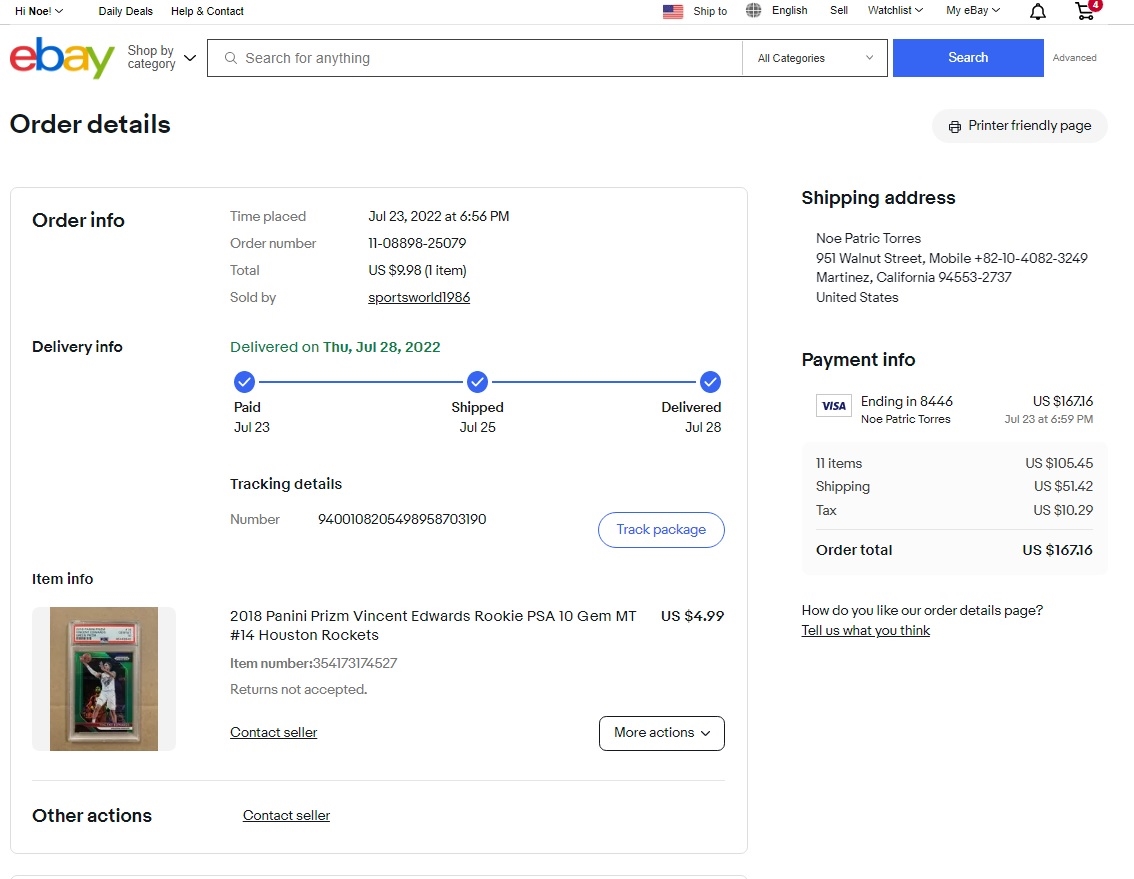Click the US flag icon
This screenshot has width=1134, height=879.
673,11
